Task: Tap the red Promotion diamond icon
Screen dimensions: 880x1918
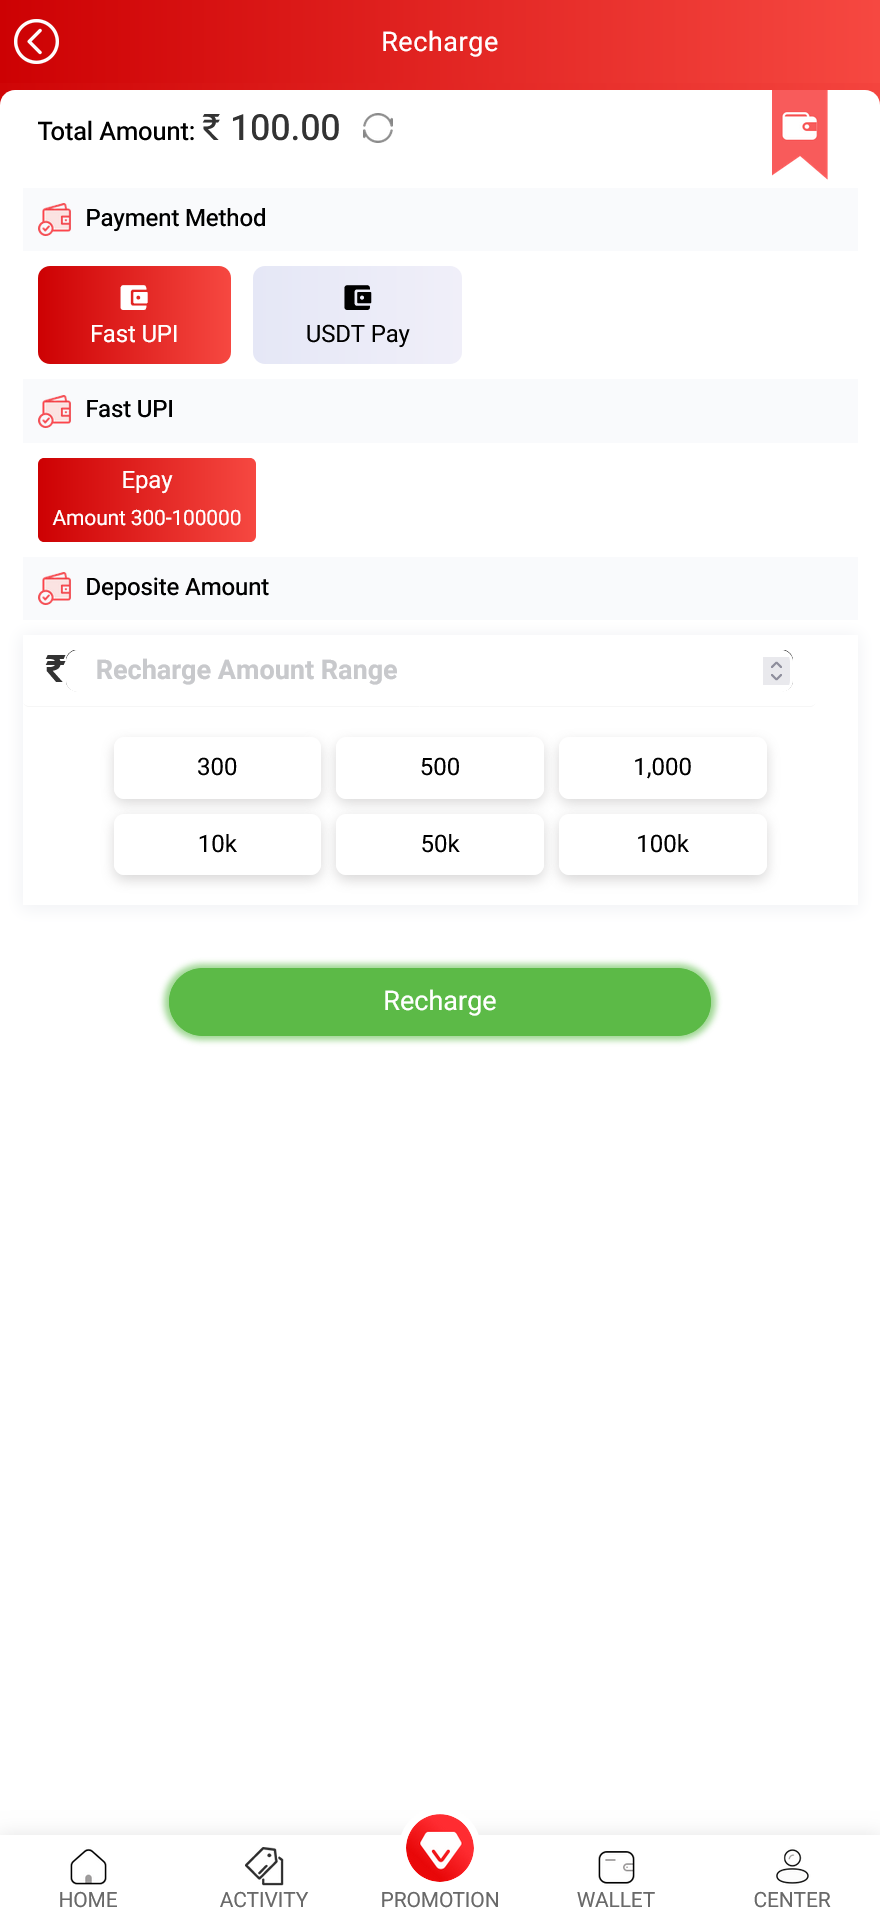Action: click(x=440, y=1848)
